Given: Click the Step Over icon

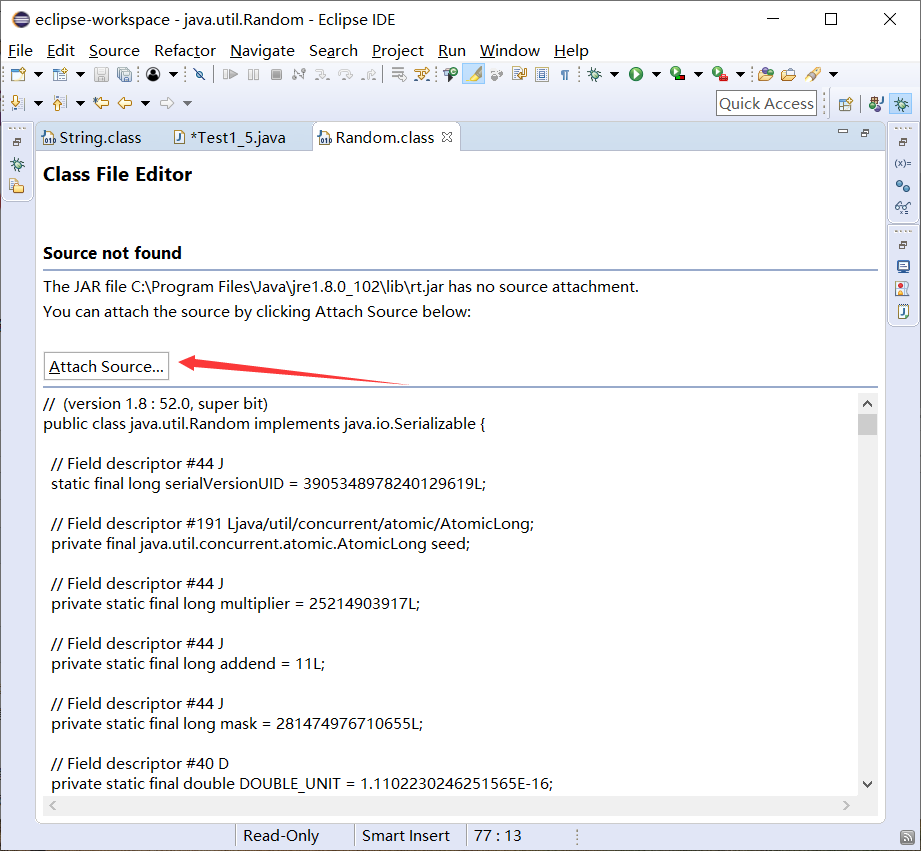Looking at the screenshot, I should [345, 74].
